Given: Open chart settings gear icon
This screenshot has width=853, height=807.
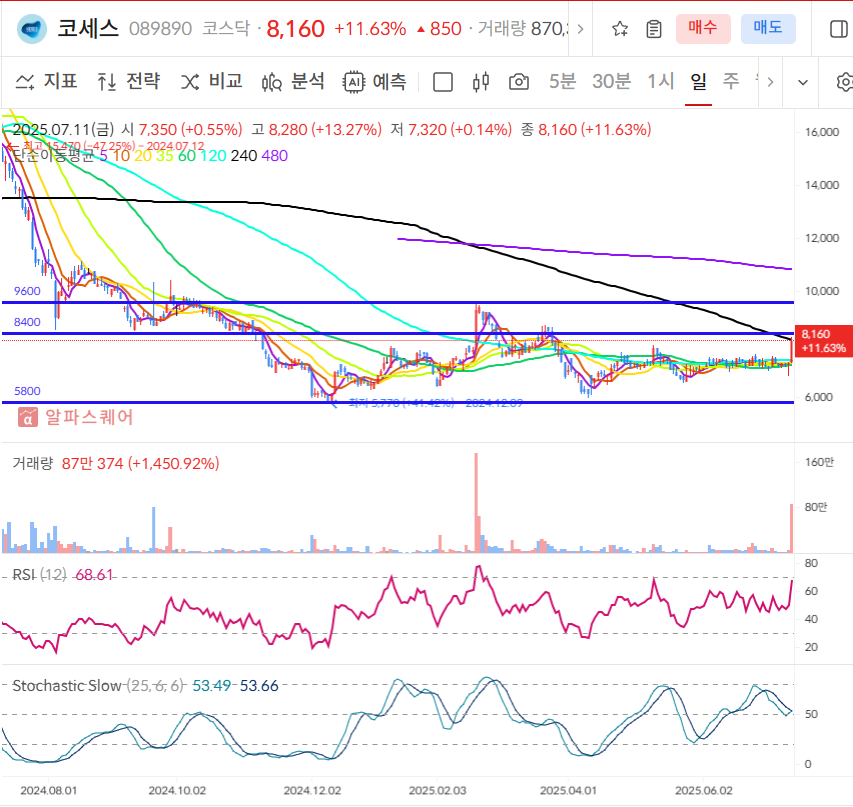Looking at the screenshot, I should [844, 82].
